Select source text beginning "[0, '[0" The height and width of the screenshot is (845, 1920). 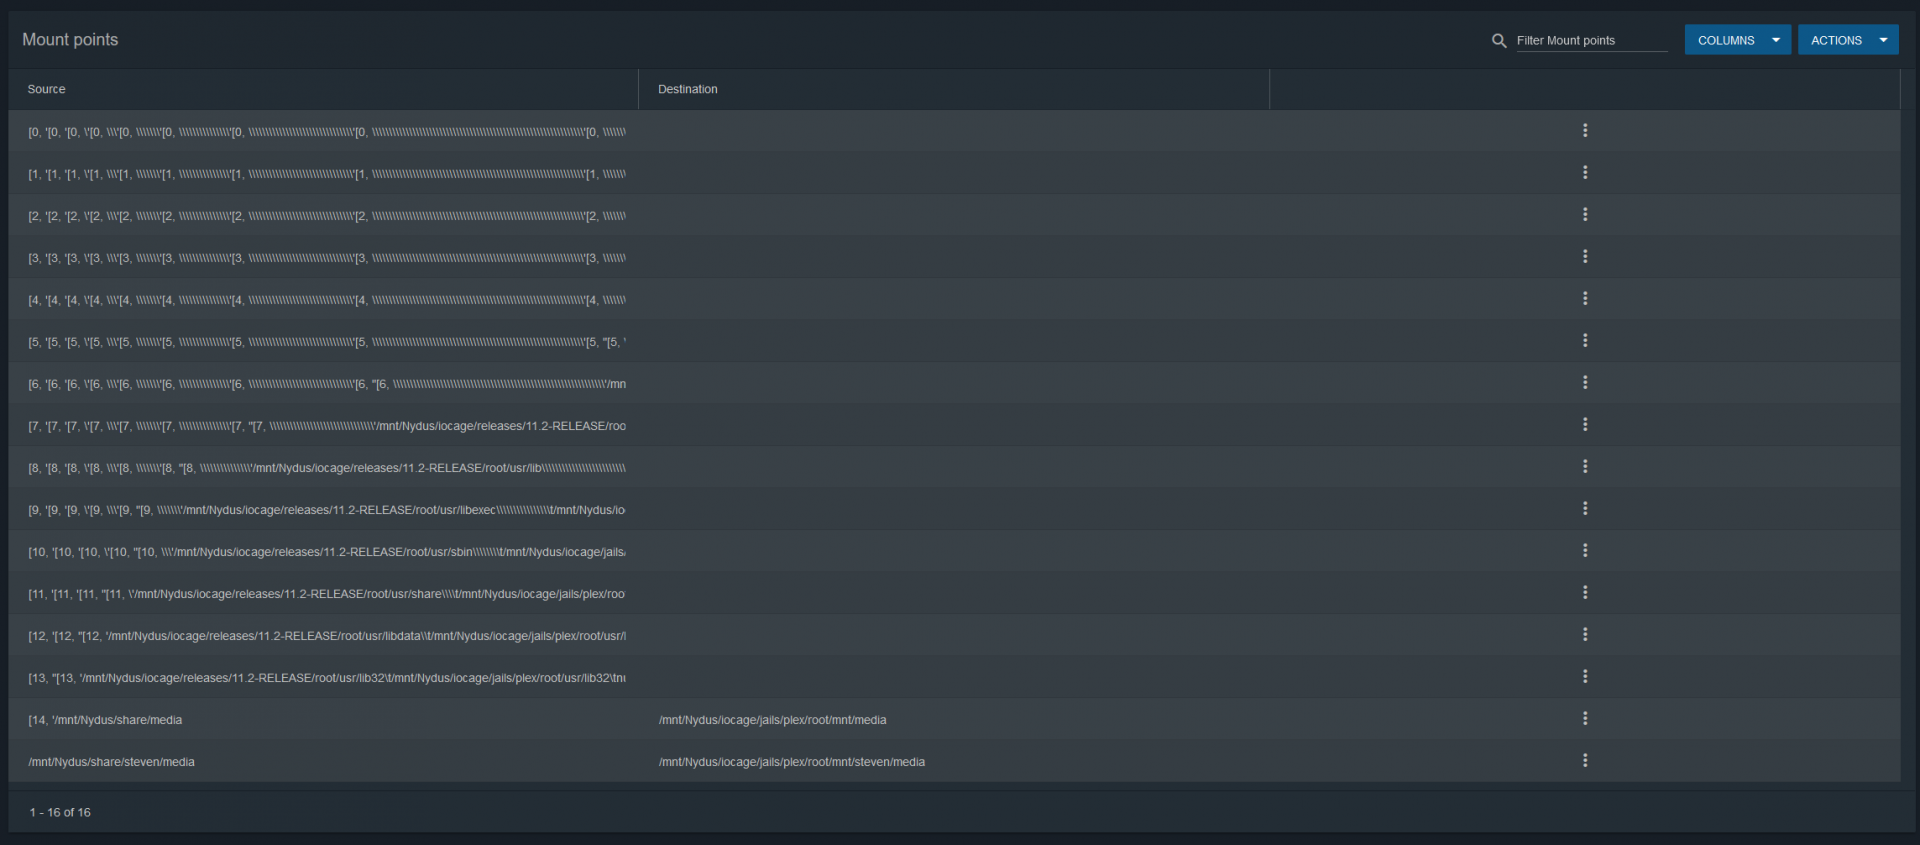(x=327, y=132)
